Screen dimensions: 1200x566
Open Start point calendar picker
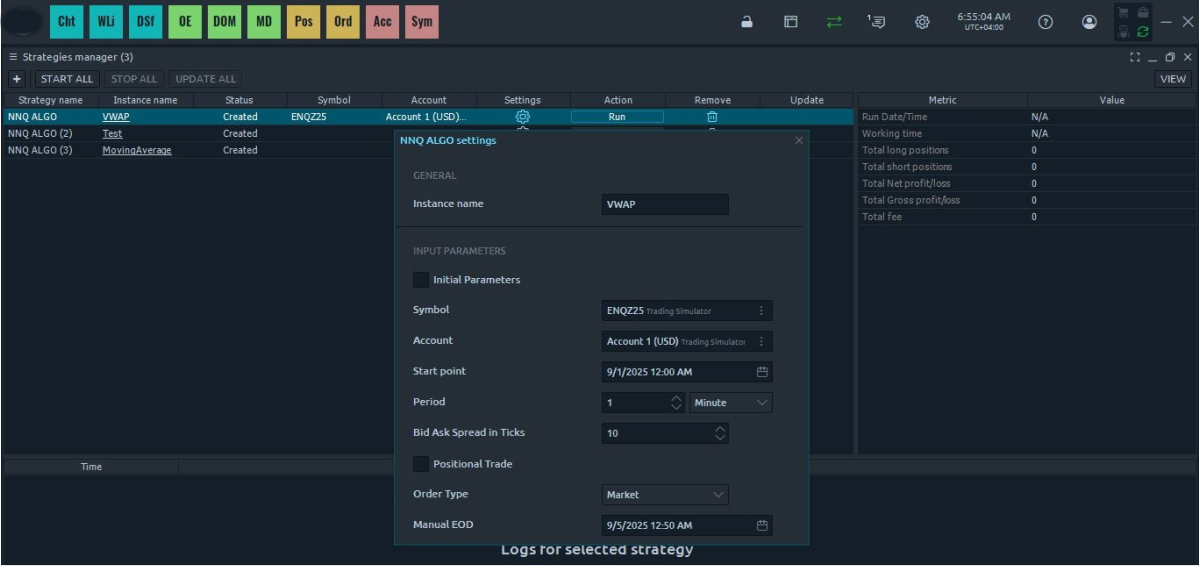761,372
